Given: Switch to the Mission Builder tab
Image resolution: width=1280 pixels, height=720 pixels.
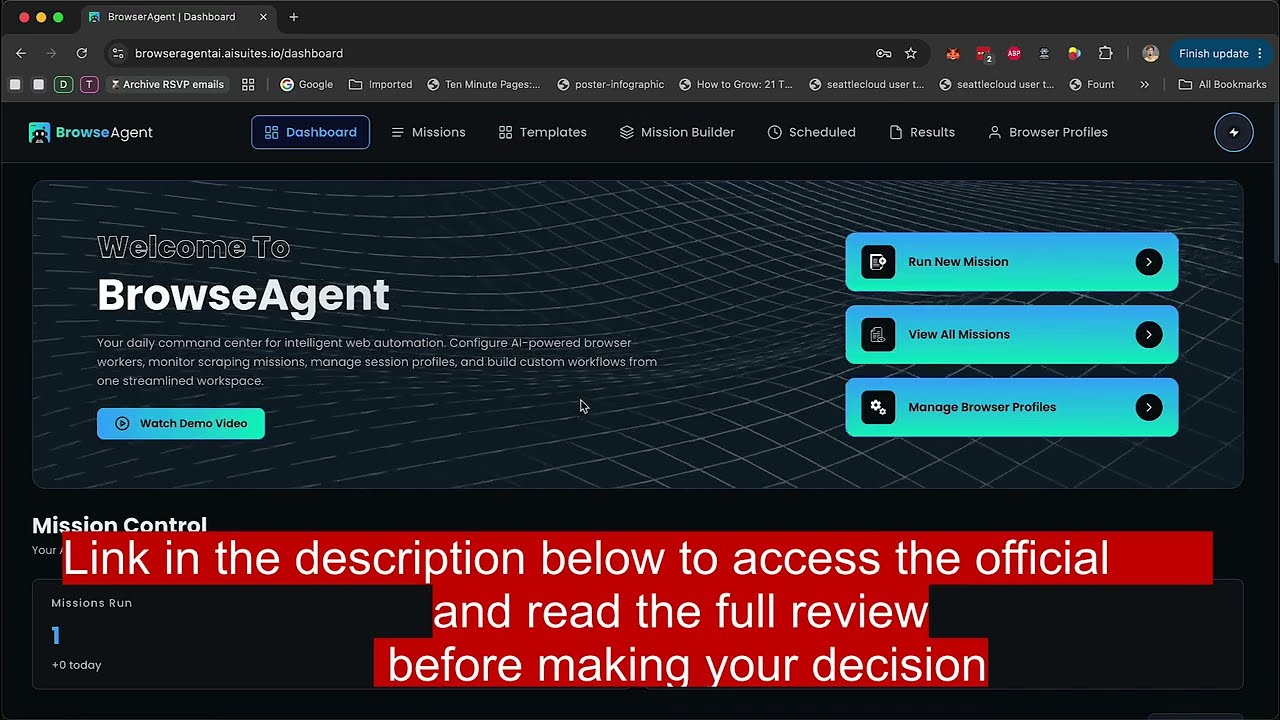Looking at the screenshot, I should [677, 132].
